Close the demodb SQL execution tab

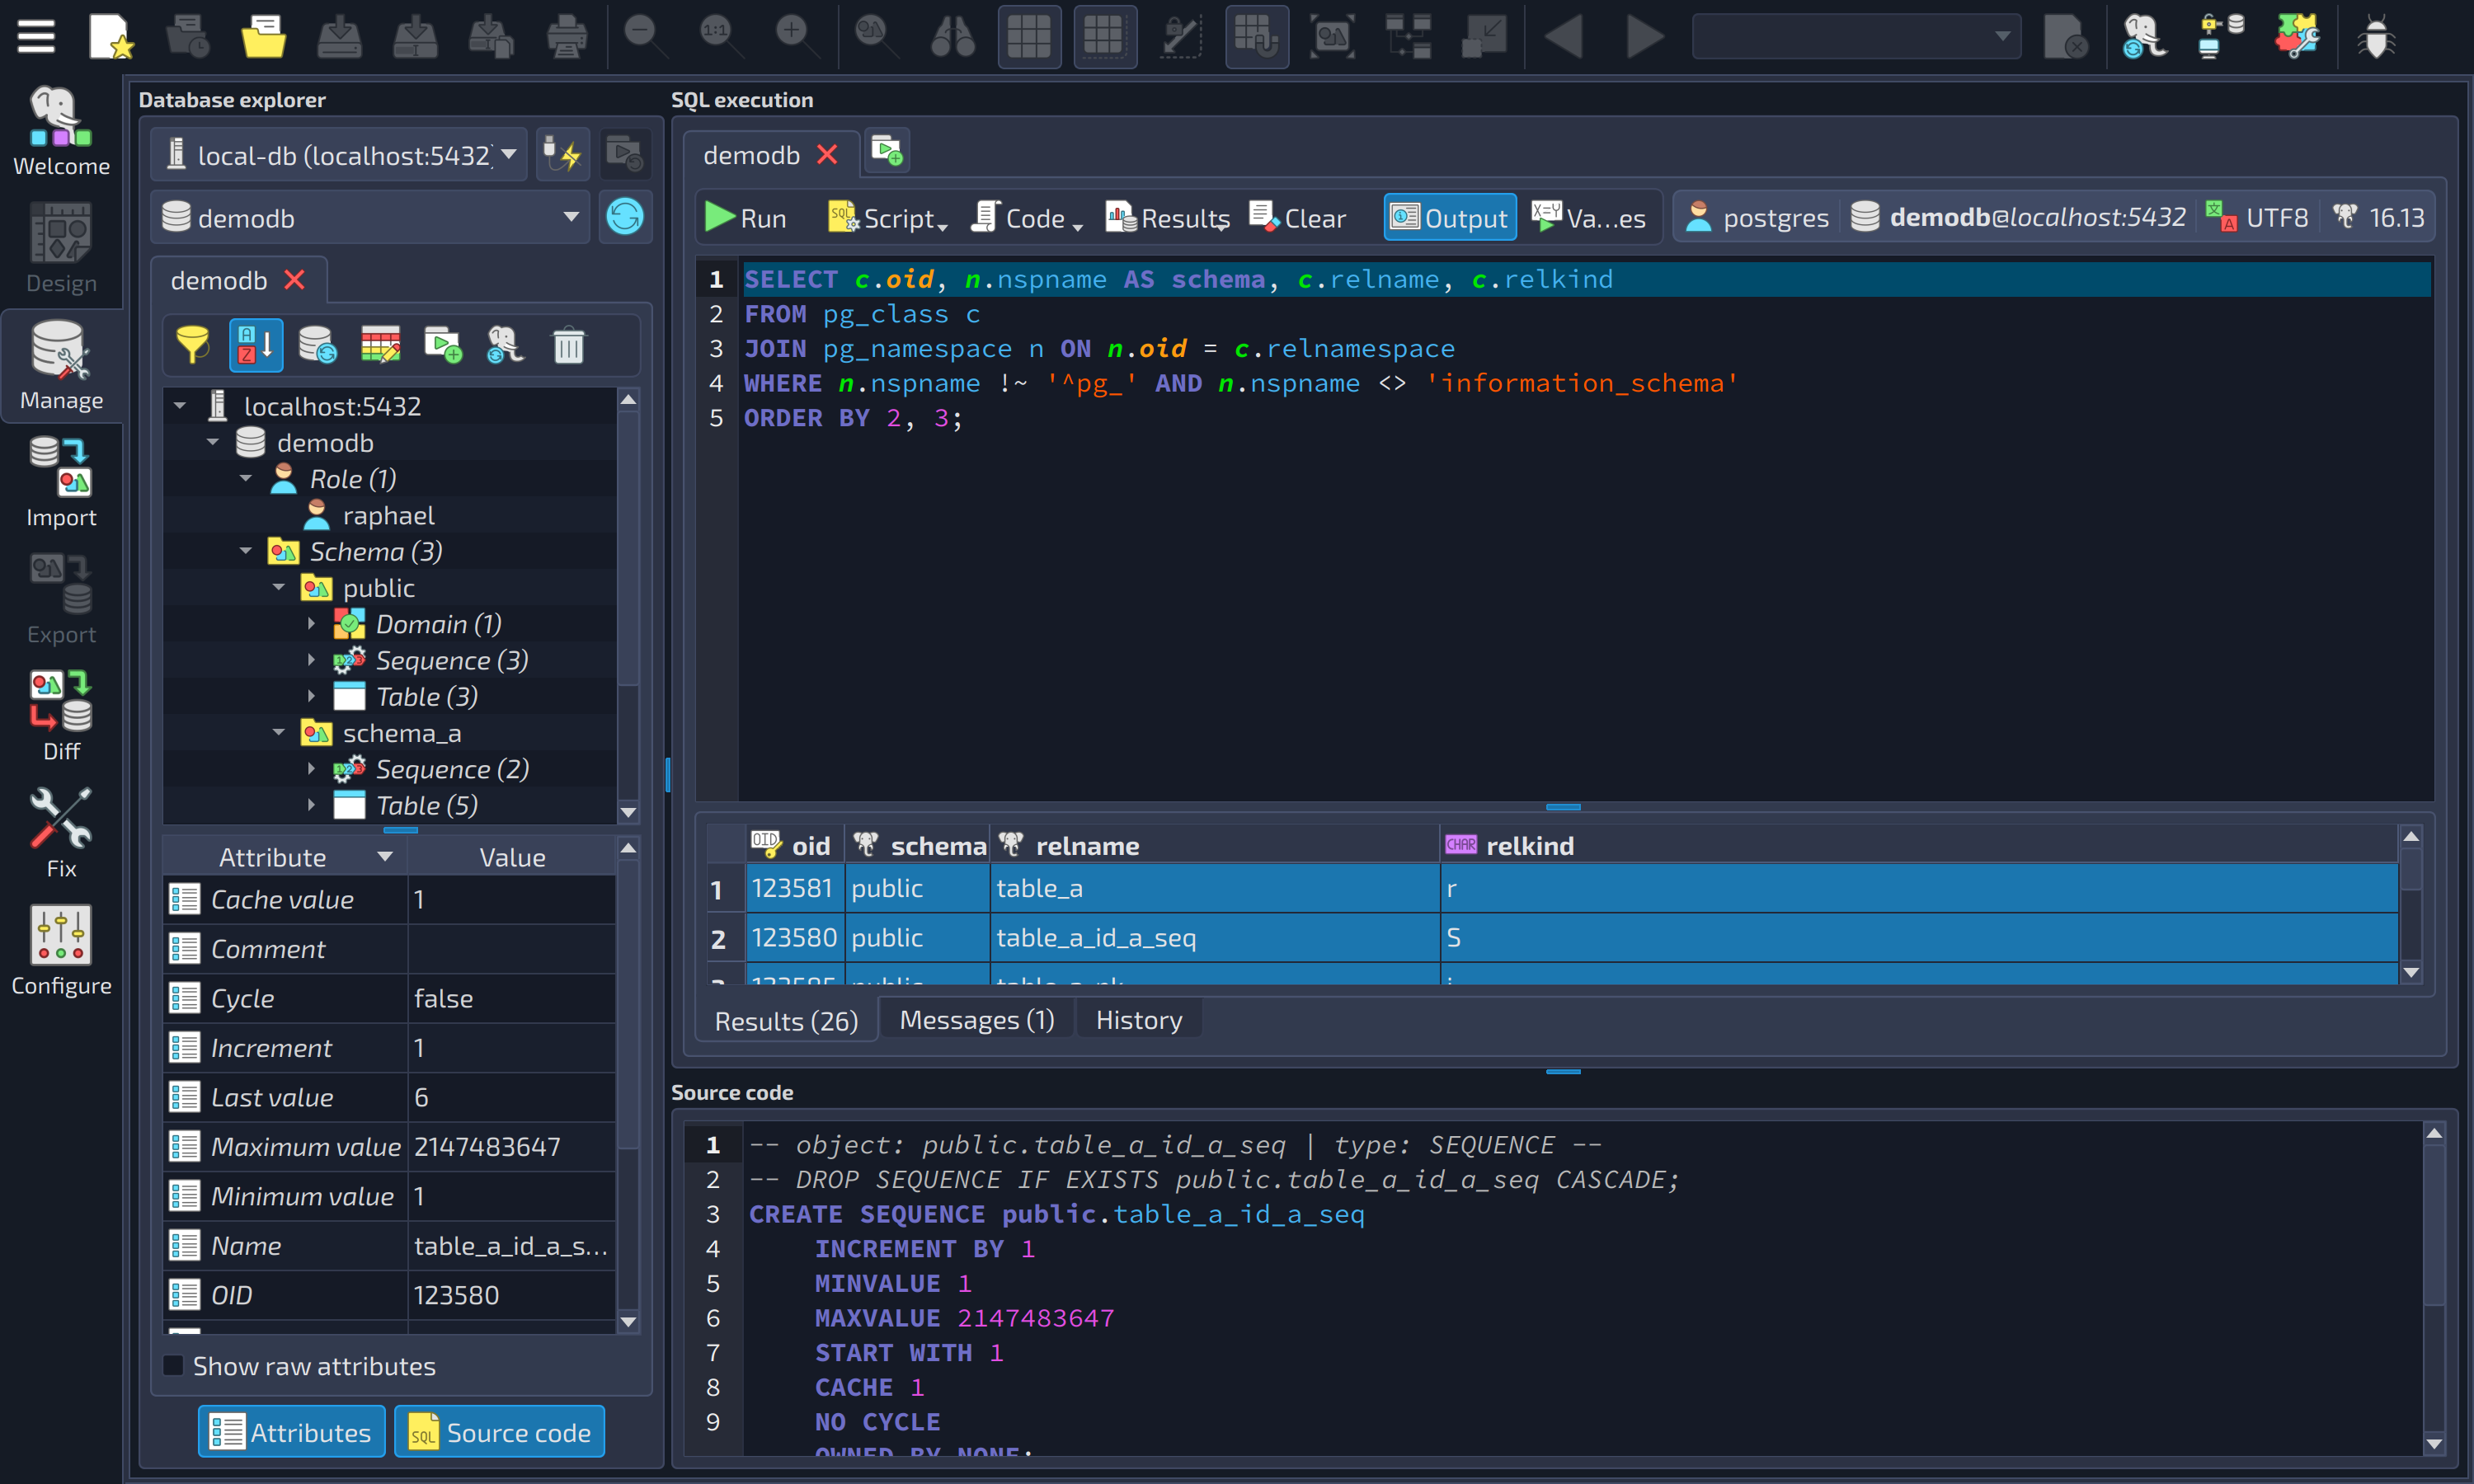(x=827, y=155)
